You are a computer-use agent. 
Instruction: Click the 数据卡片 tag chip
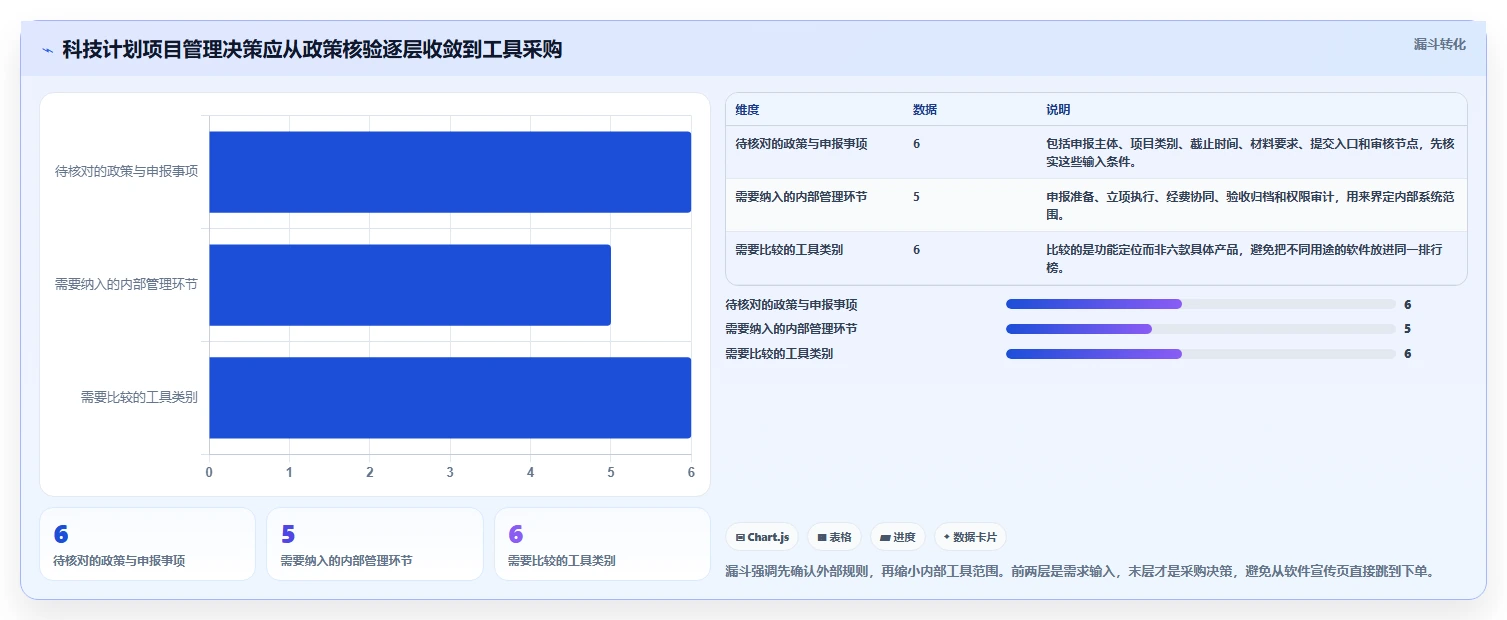point(970,537)
